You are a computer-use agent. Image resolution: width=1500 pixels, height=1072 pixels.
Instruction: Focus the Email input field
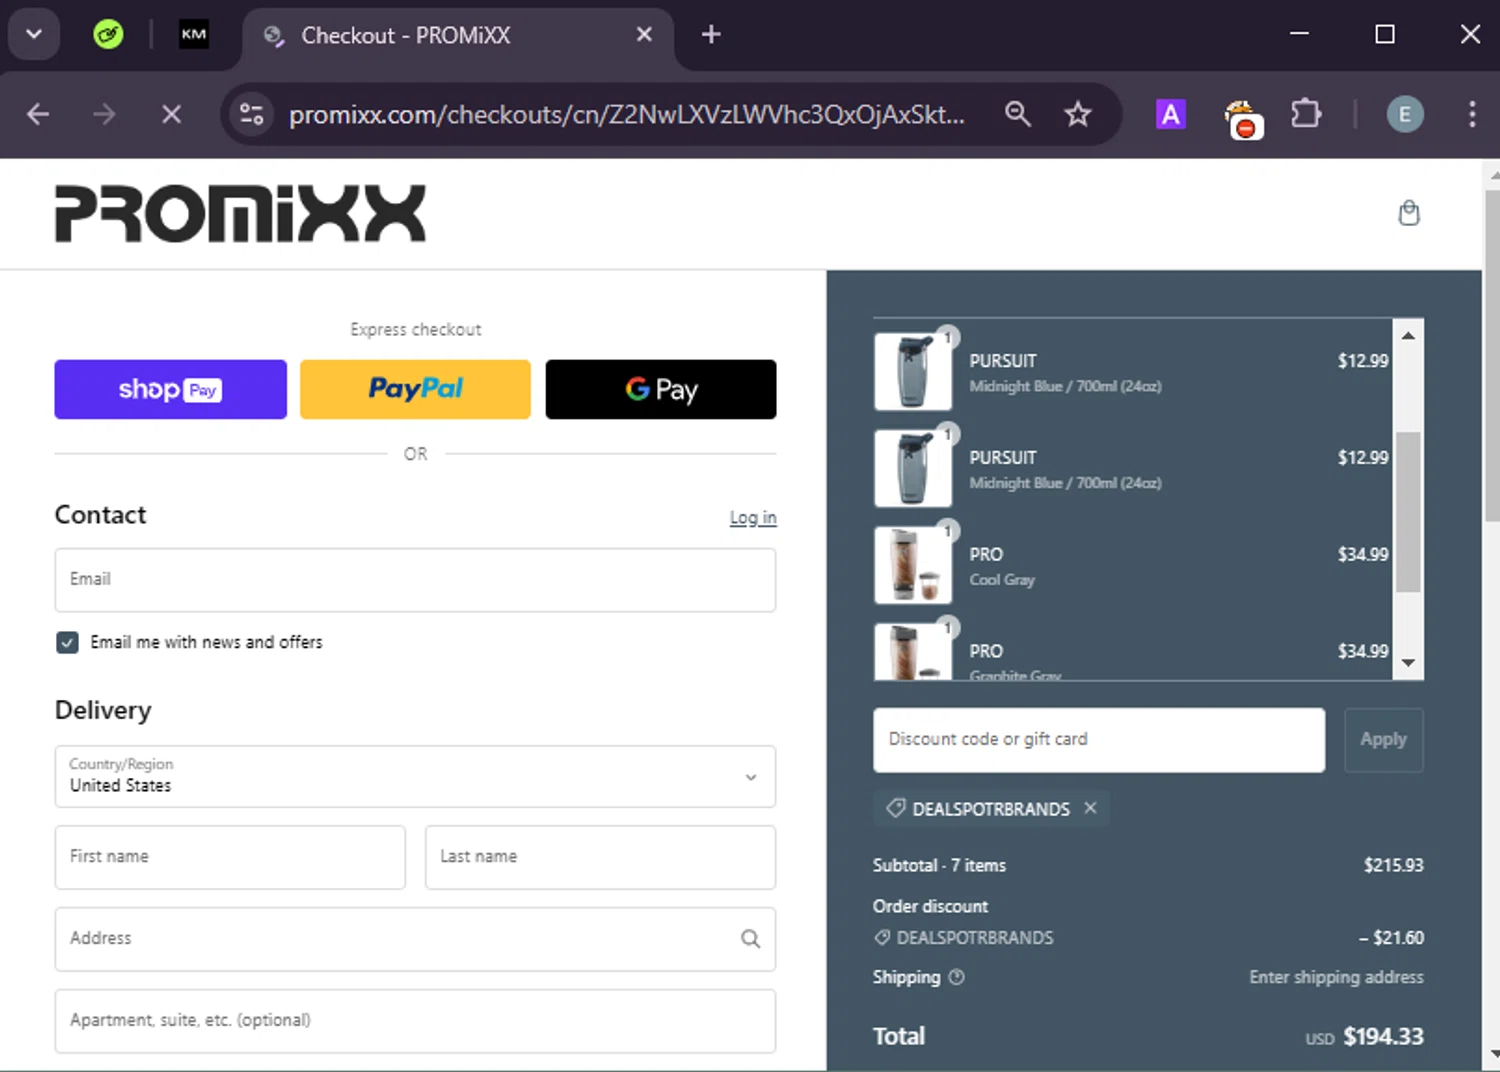[415, 580]
